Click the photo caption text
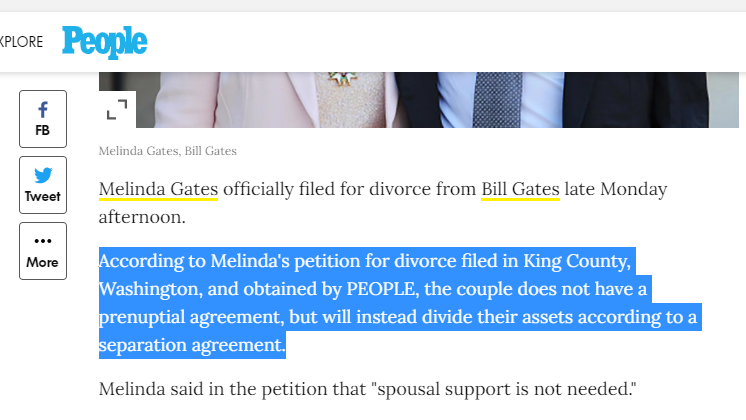The image size is (746, 420). [x=167, y=151]
